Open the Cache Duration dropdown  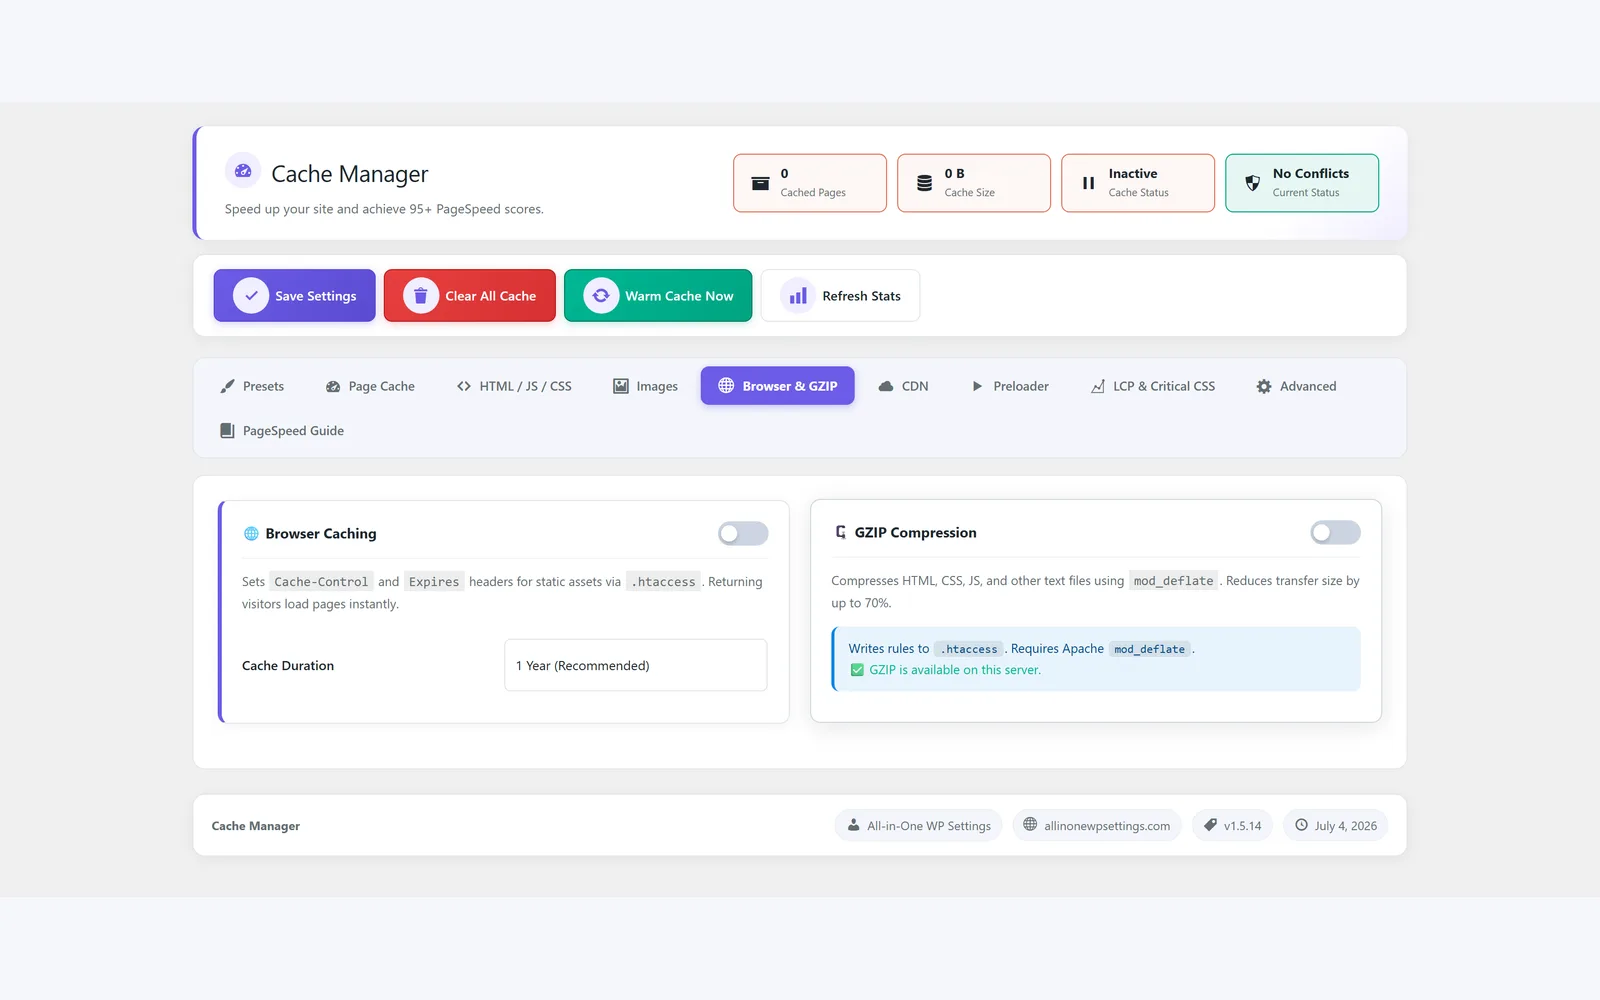[x=636, y=665]
